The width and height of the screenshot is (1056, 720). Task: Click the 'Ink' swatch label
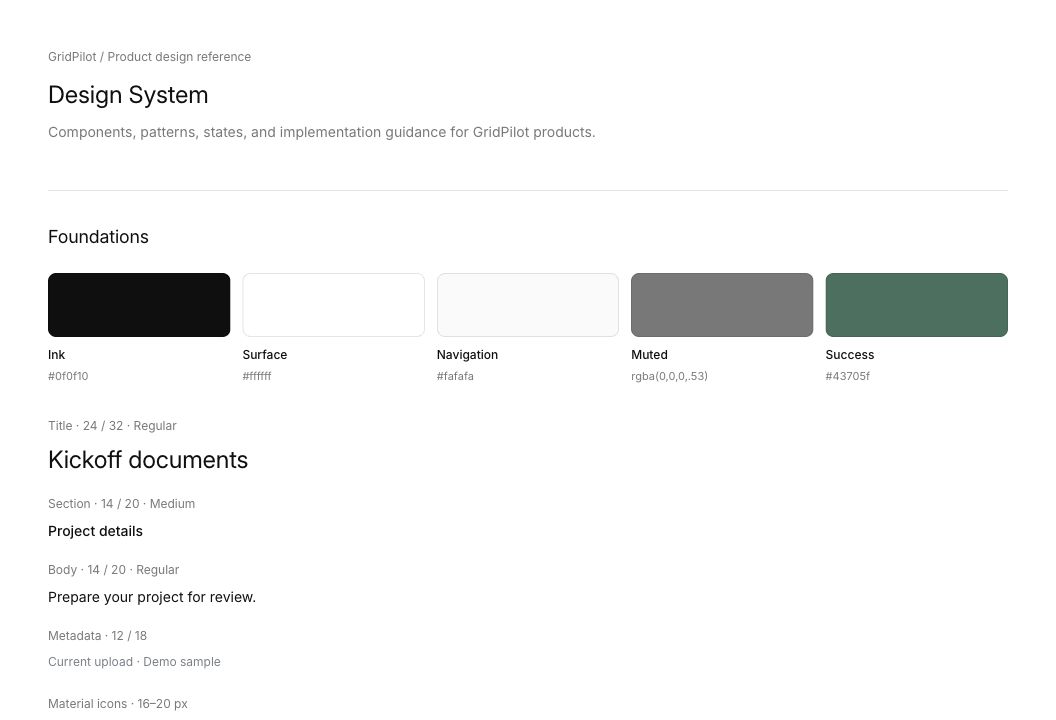pyautogui.click(x=57, y=355)
